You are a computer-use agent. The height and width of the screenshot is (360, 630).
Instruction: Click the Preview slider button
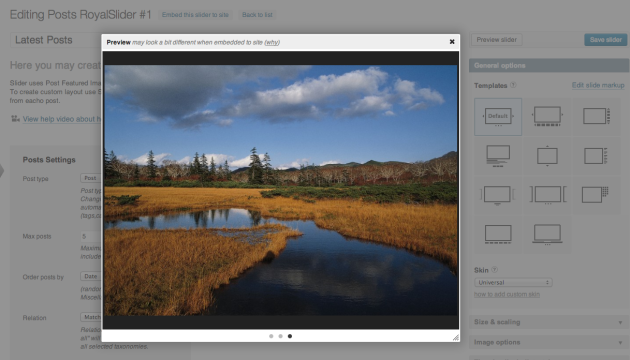[x=497, y=40]
